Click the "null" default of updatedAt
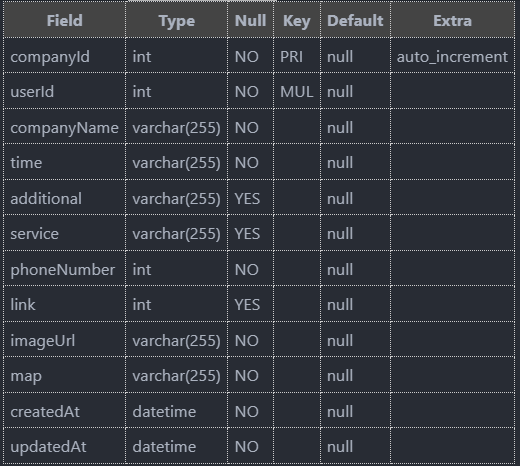Image resolution: width=520 pixels, height=466 pixels. (340, 447)
